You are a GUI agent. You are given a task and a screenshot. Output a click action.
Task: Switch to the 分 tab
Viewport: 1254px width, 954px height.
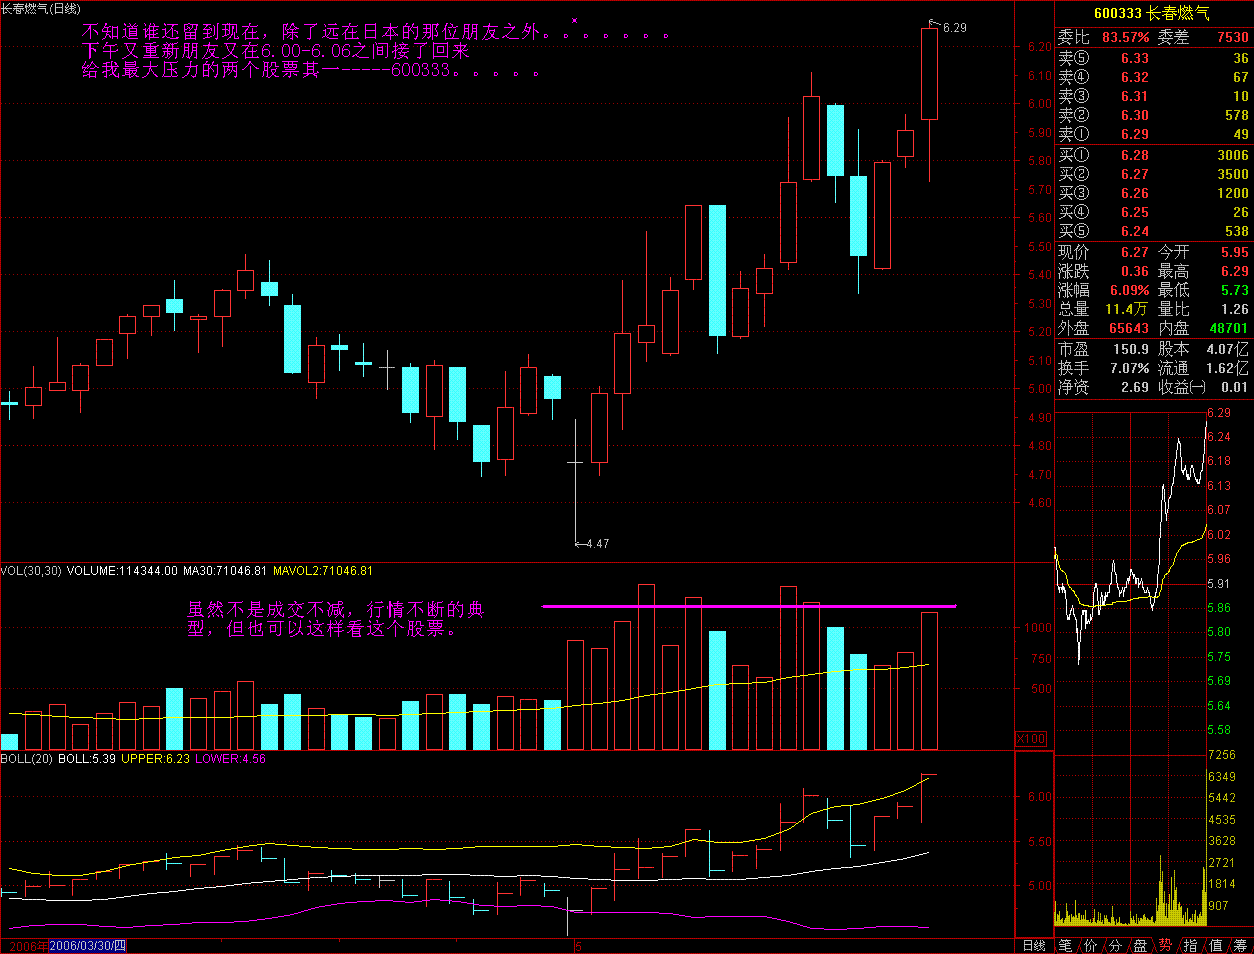coord(1116,945)
